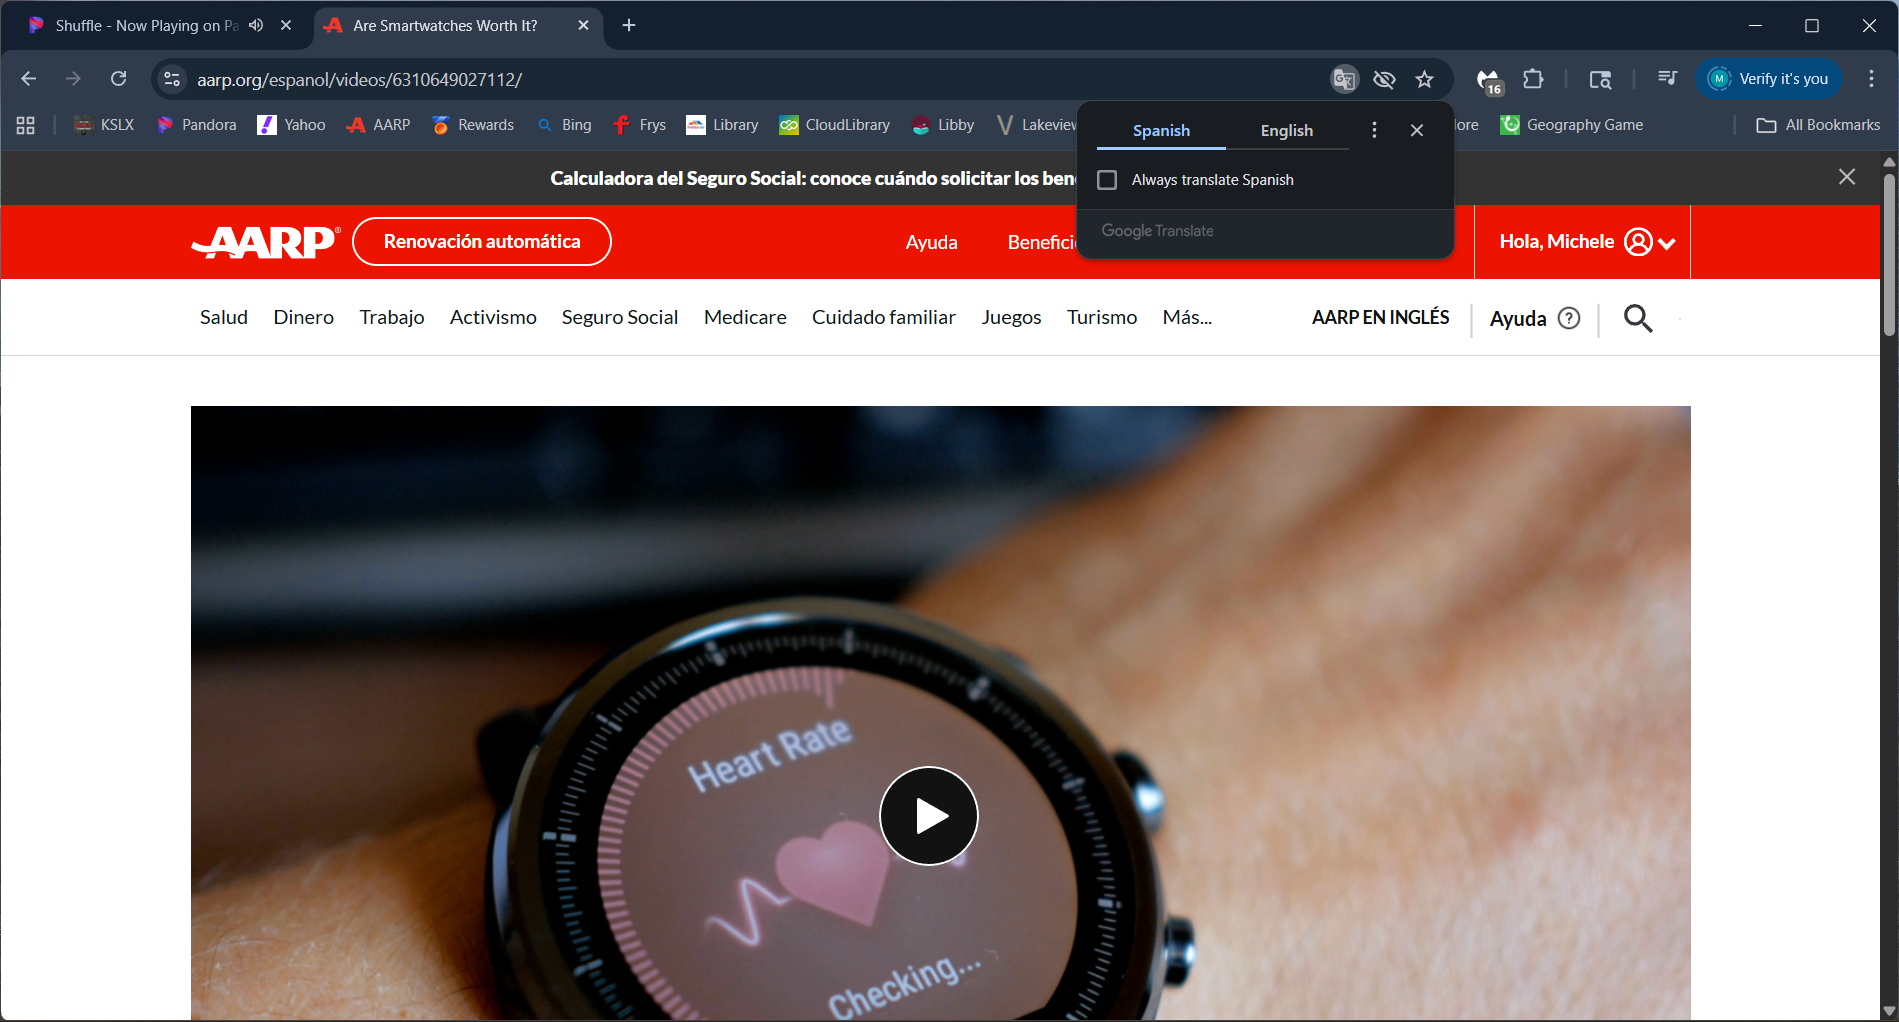
Task: Open the AARP EN INGLÉS link
Action: click(x=1380, y=317)
